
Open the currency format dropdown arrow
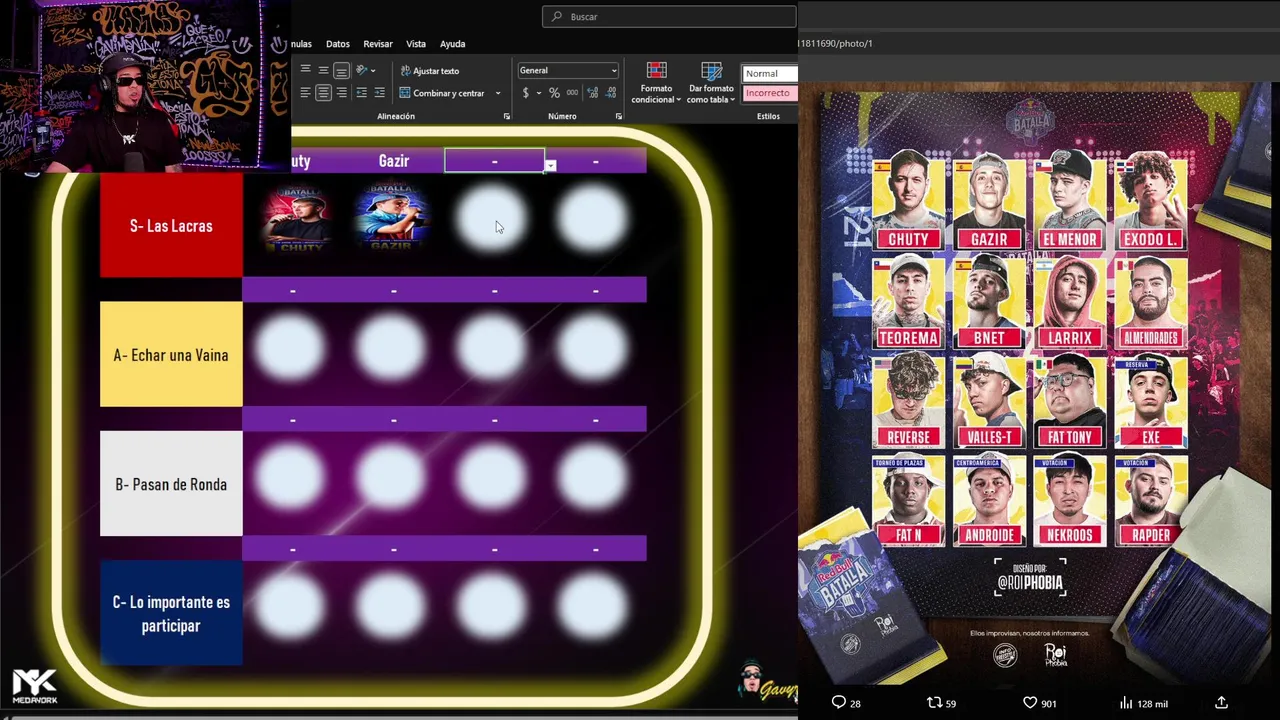click(x=538, y=92)
